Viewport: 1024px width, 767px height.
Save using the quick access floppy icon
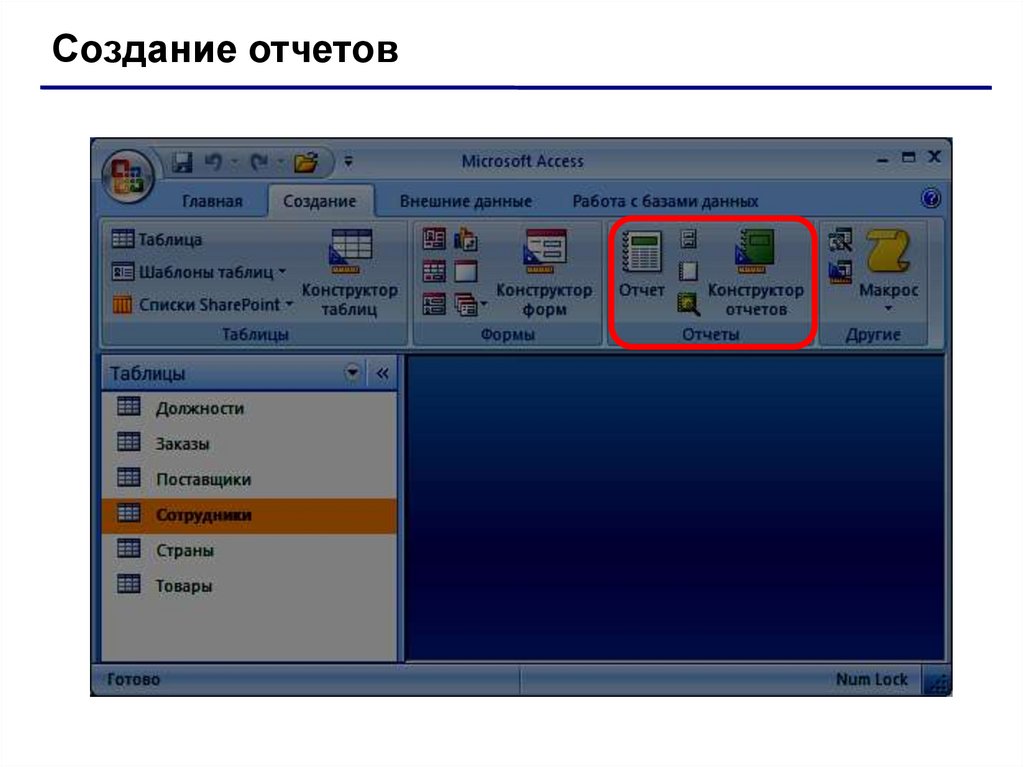(182, 162)
